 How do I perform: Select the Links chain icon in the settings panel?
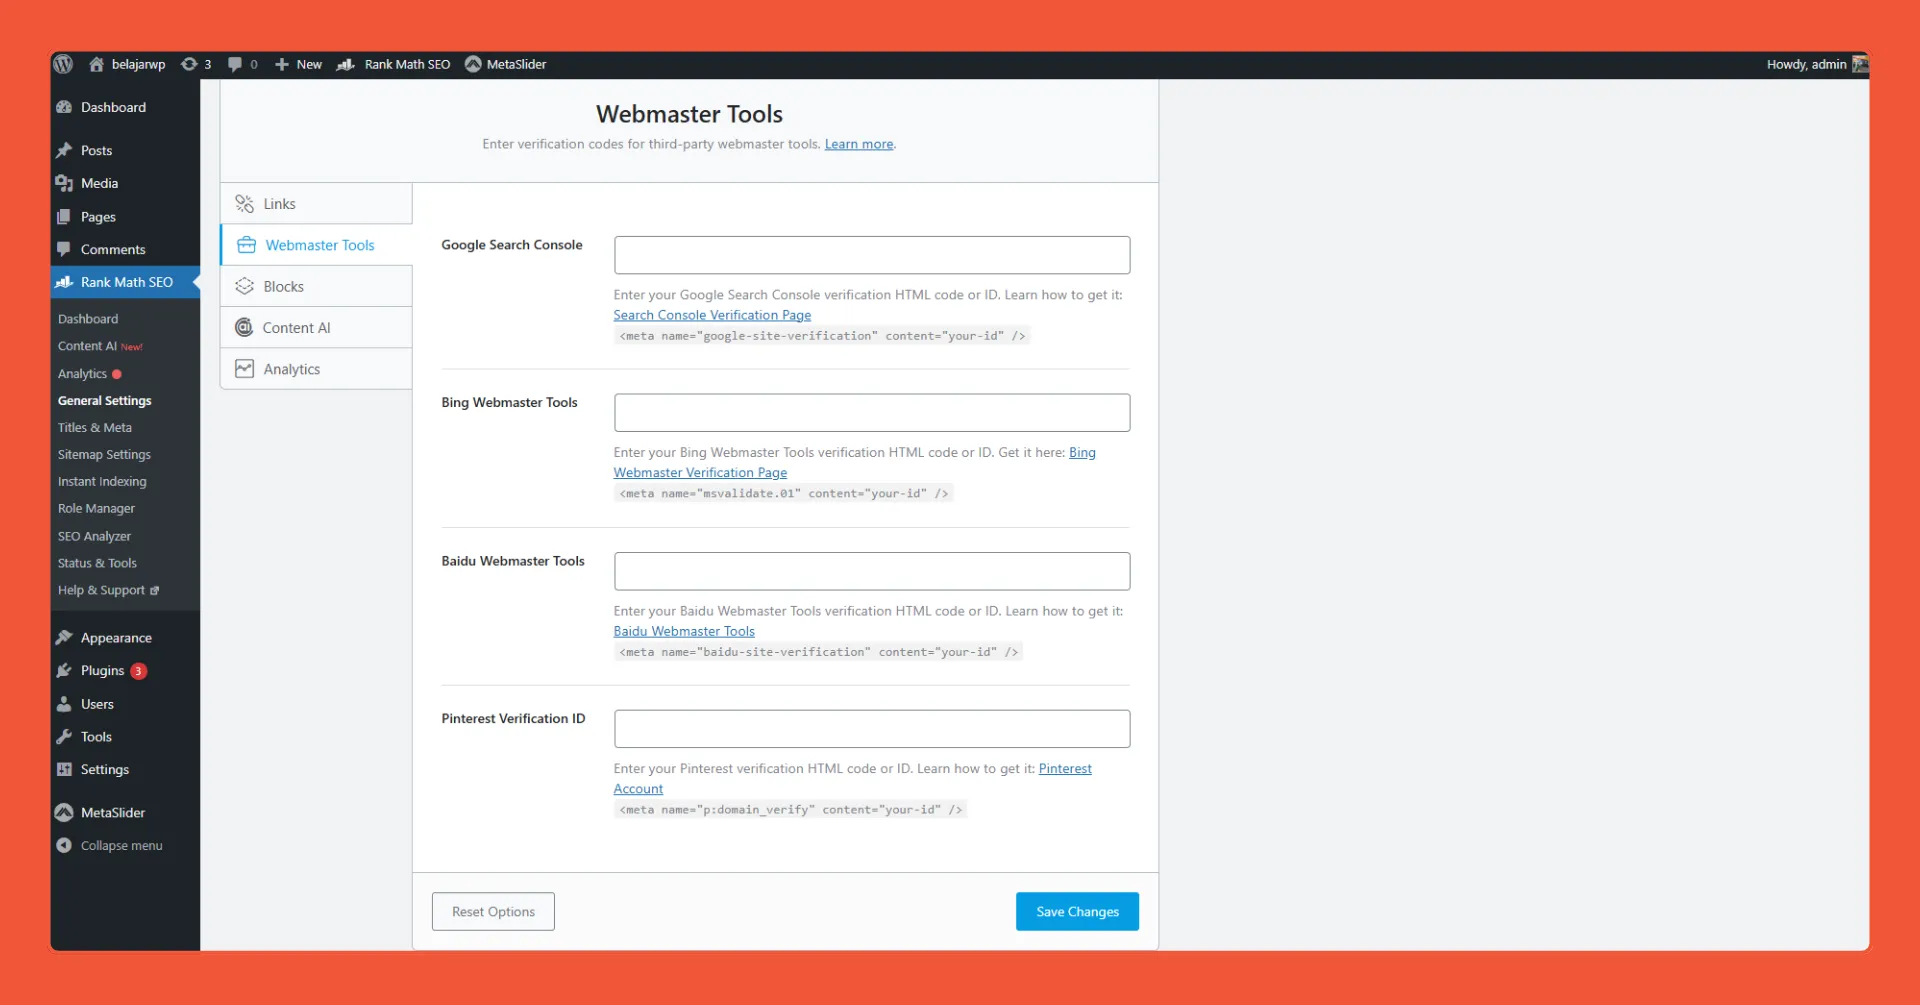[245, 203]
